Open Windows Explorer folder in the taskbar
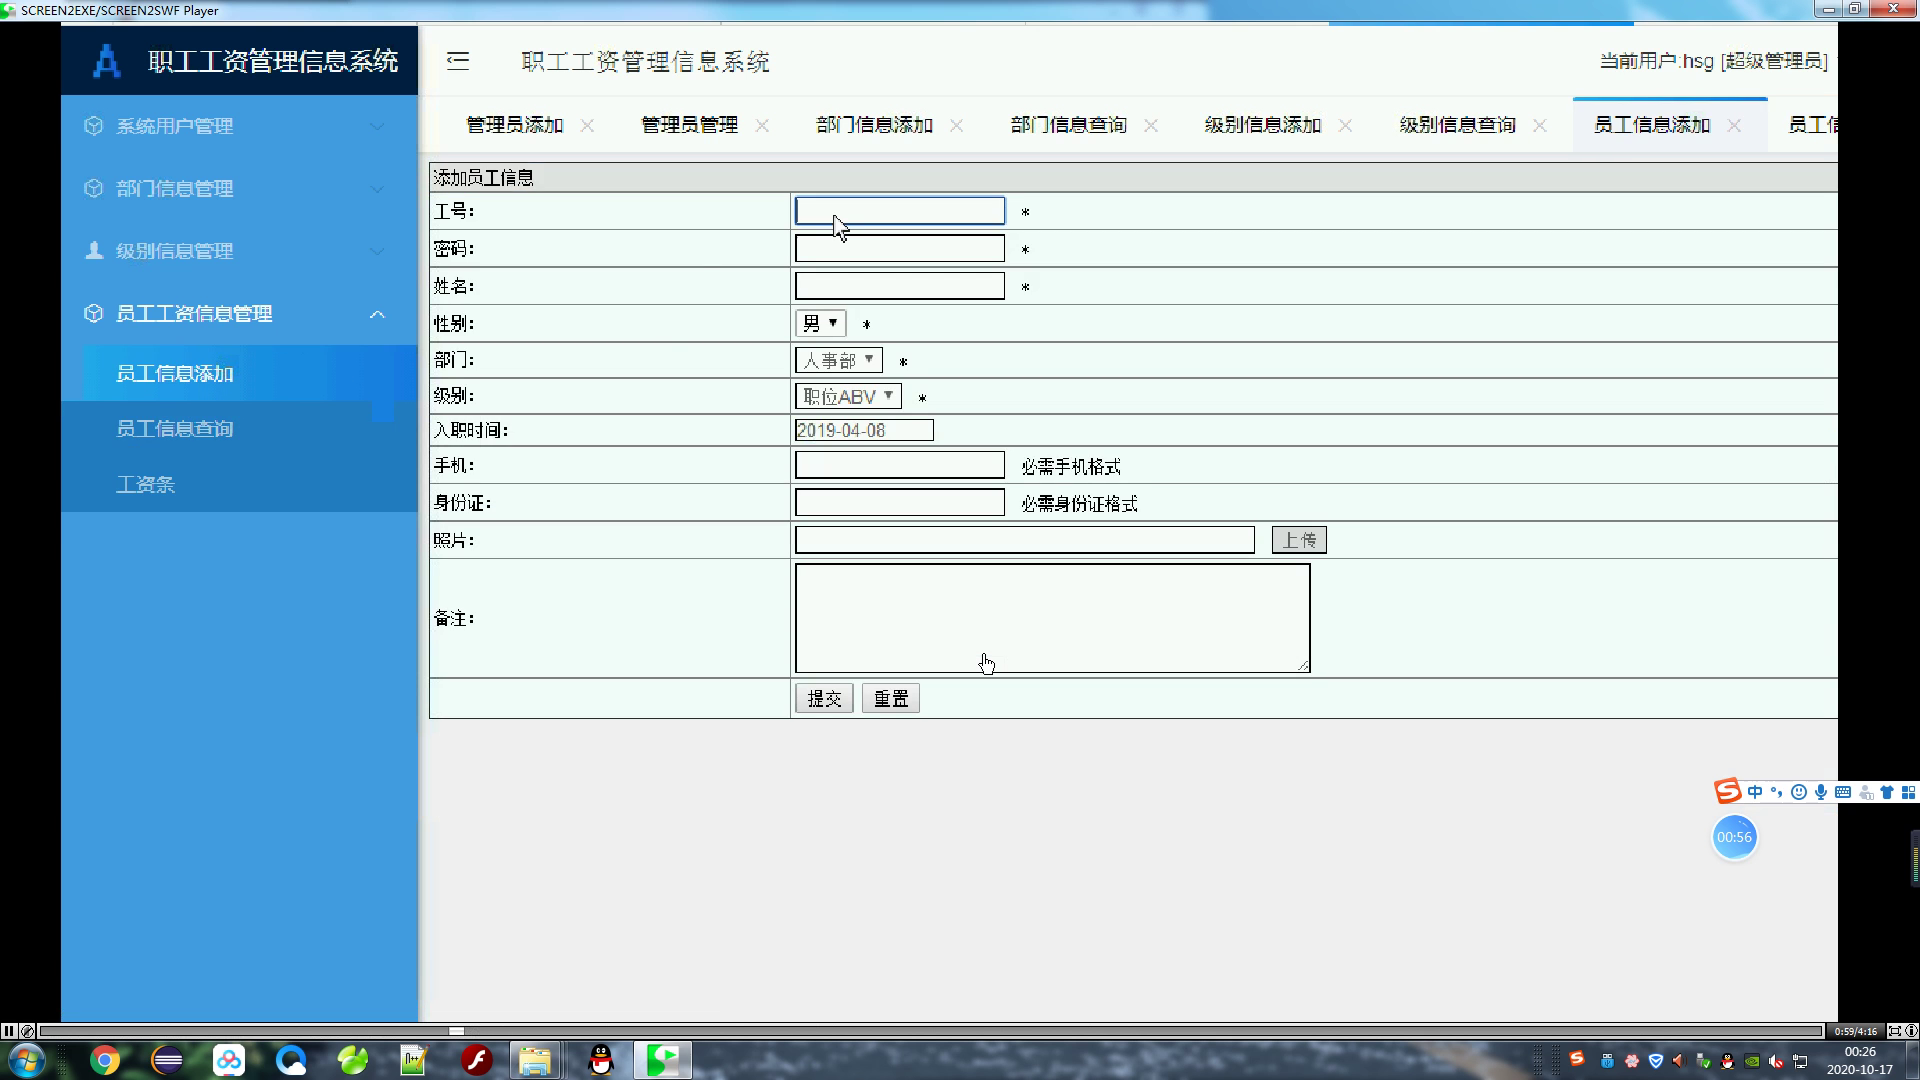1920x1080 pixels. click(x=535, y=1060)
